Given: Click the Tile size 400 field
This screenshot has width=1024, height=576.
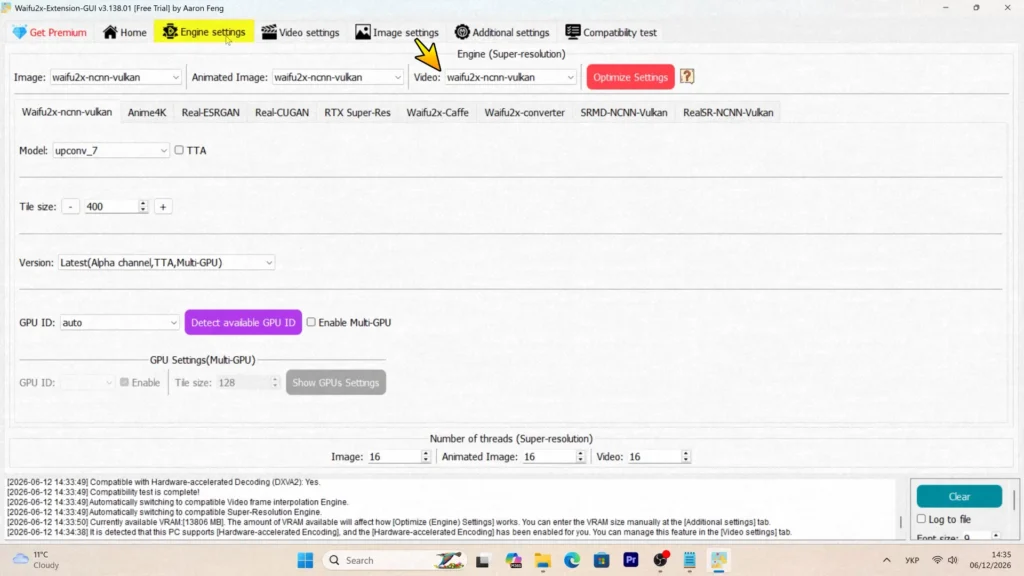Looking at the screenshot, I should click(x=111, y=206).
